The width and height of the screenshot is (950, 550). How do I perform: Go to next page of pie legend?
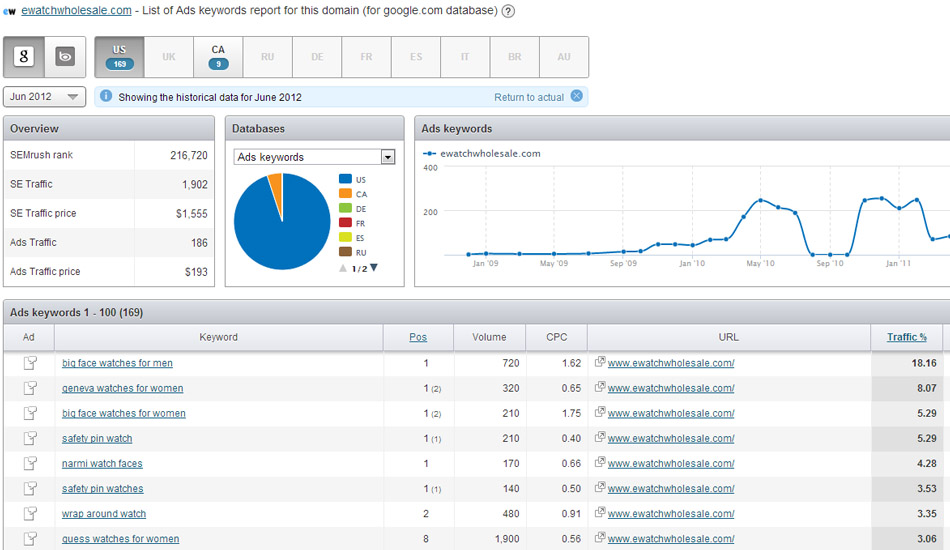[374, 268]
